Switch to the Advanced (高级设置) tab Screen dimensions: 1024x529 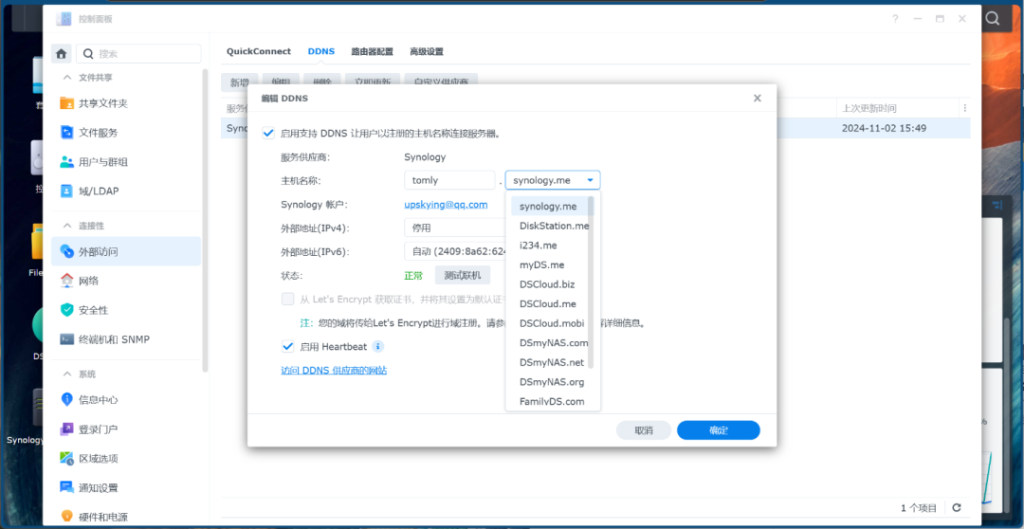tap(426, 52)
